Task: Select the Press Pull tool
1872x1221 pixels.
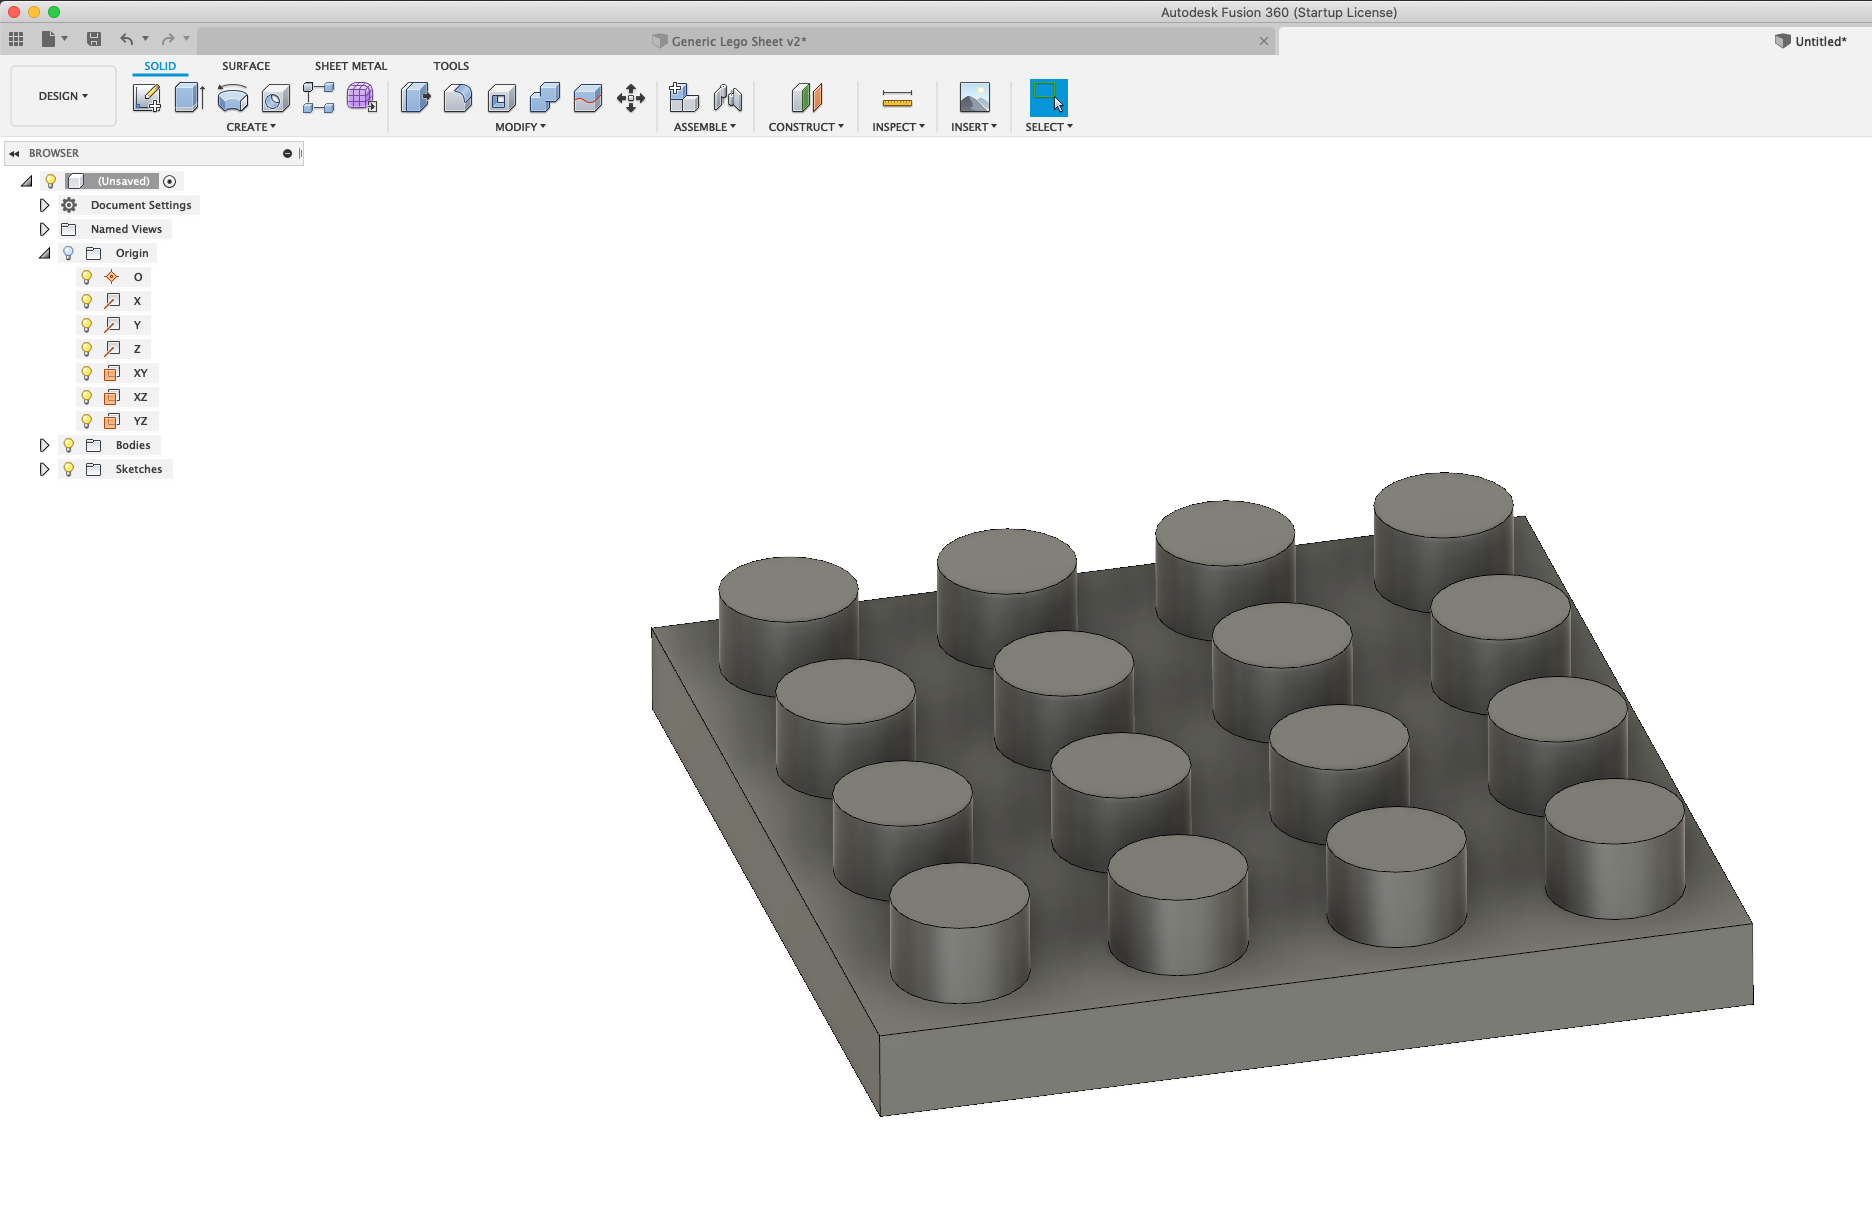Action: point(415,98)
